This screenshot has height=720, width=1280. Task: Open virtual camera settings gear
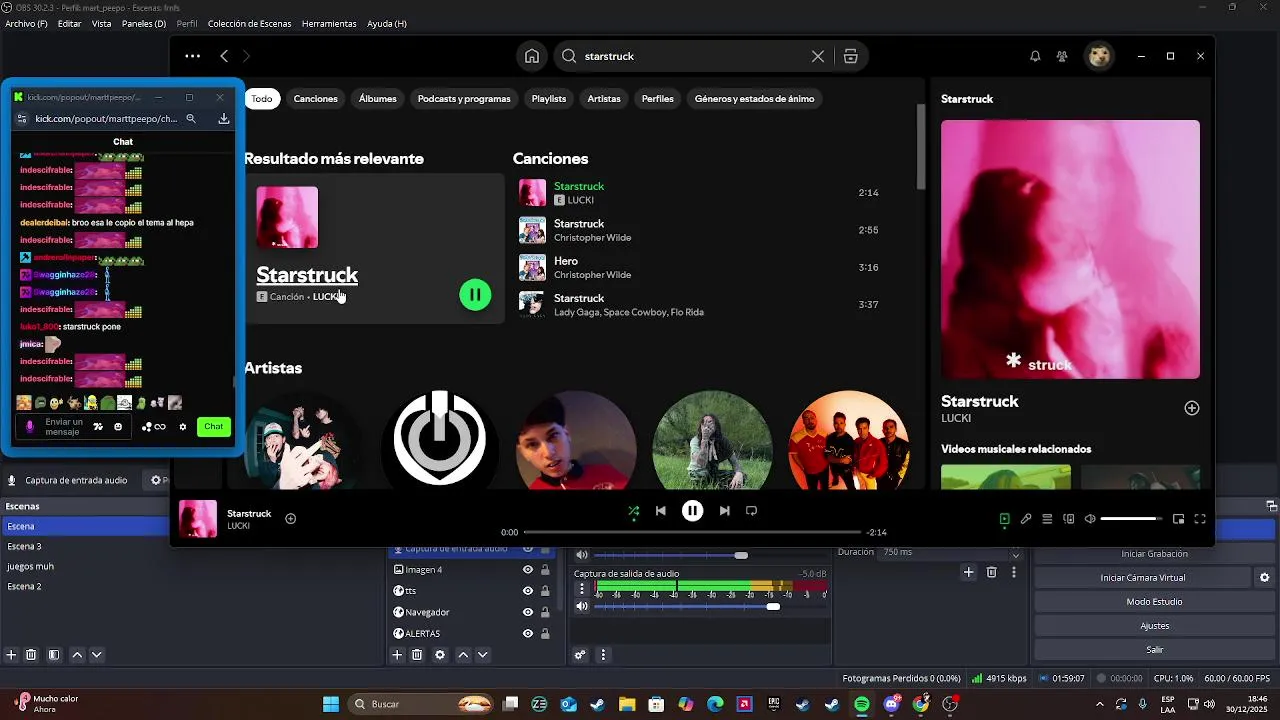click(x=1265, y=578)
